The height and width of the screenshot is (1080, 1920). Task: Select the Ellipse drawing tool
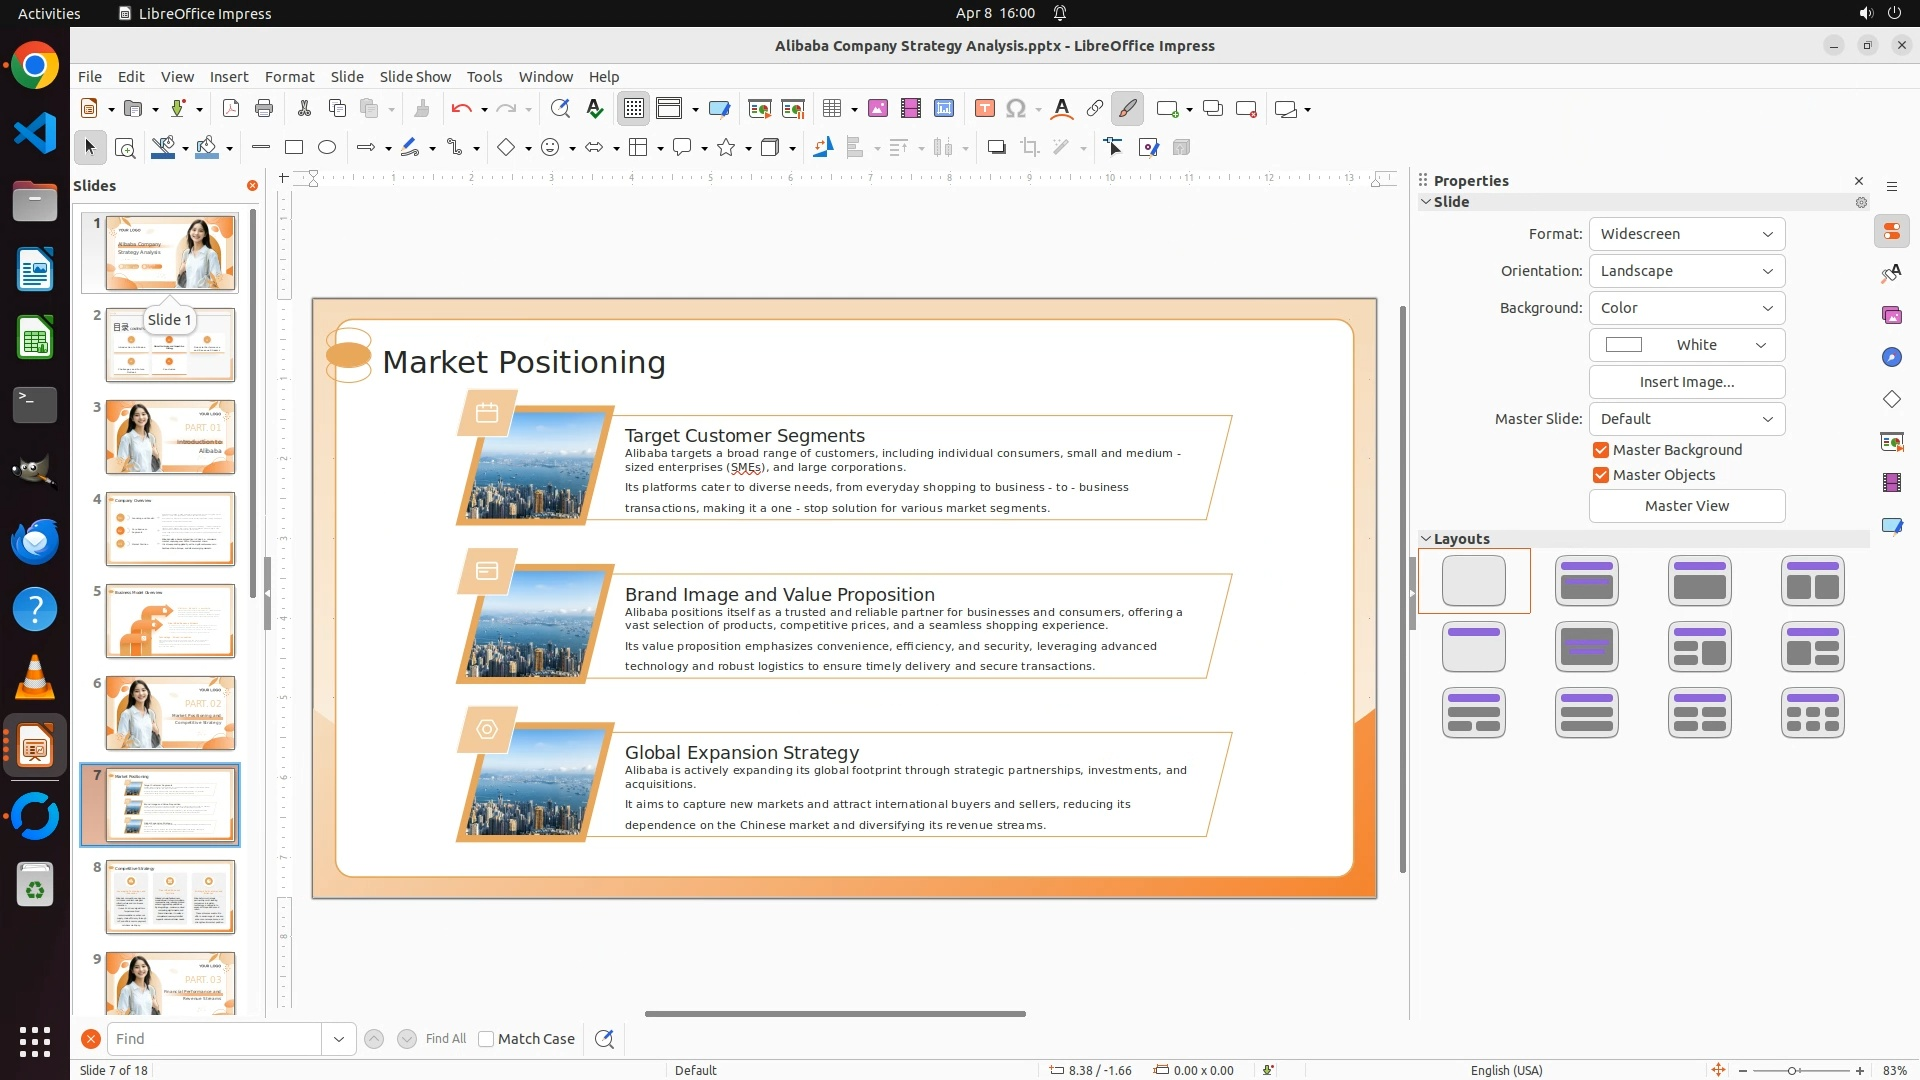(327, 148)
